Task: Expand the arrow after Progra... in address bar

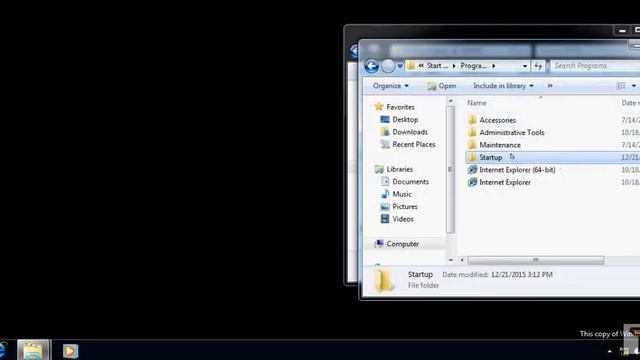Action: [x=493, y=66]
